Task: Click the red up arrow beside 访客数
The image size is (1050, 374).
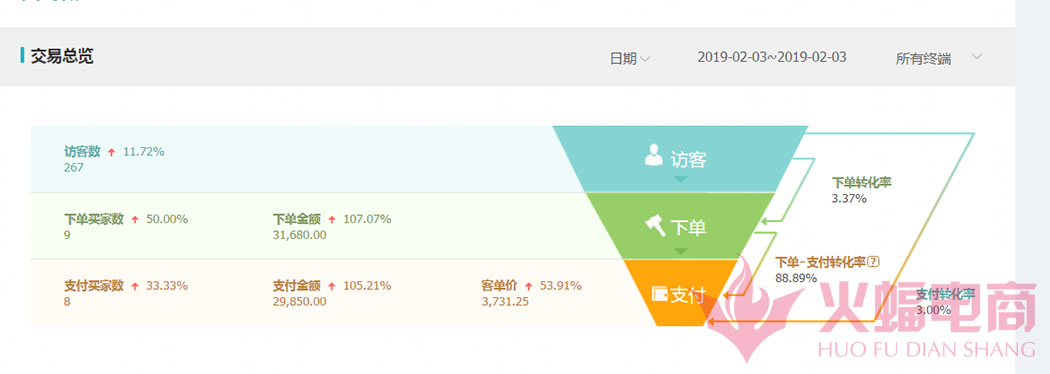Action: [111, 153]
